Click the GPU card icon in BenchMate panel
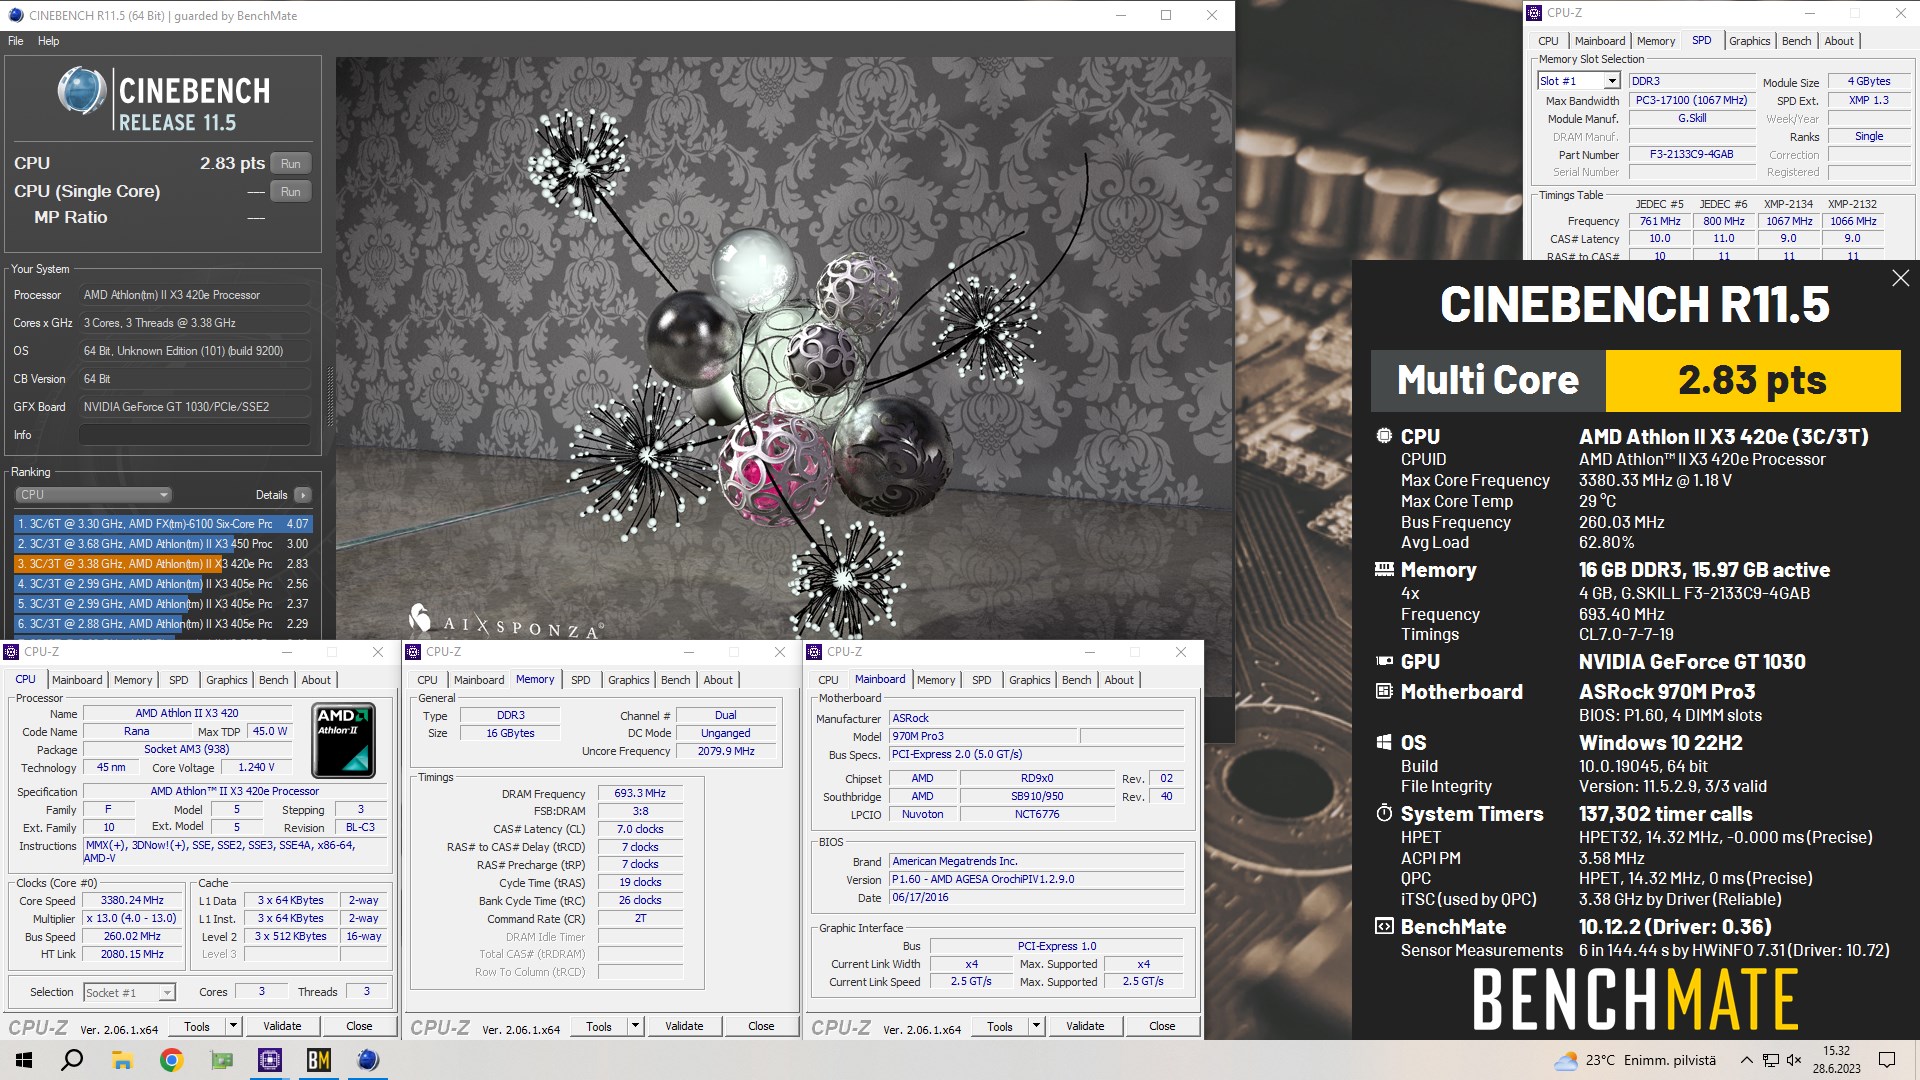The image size is (1920, 1080). [x=1384, y=661]
